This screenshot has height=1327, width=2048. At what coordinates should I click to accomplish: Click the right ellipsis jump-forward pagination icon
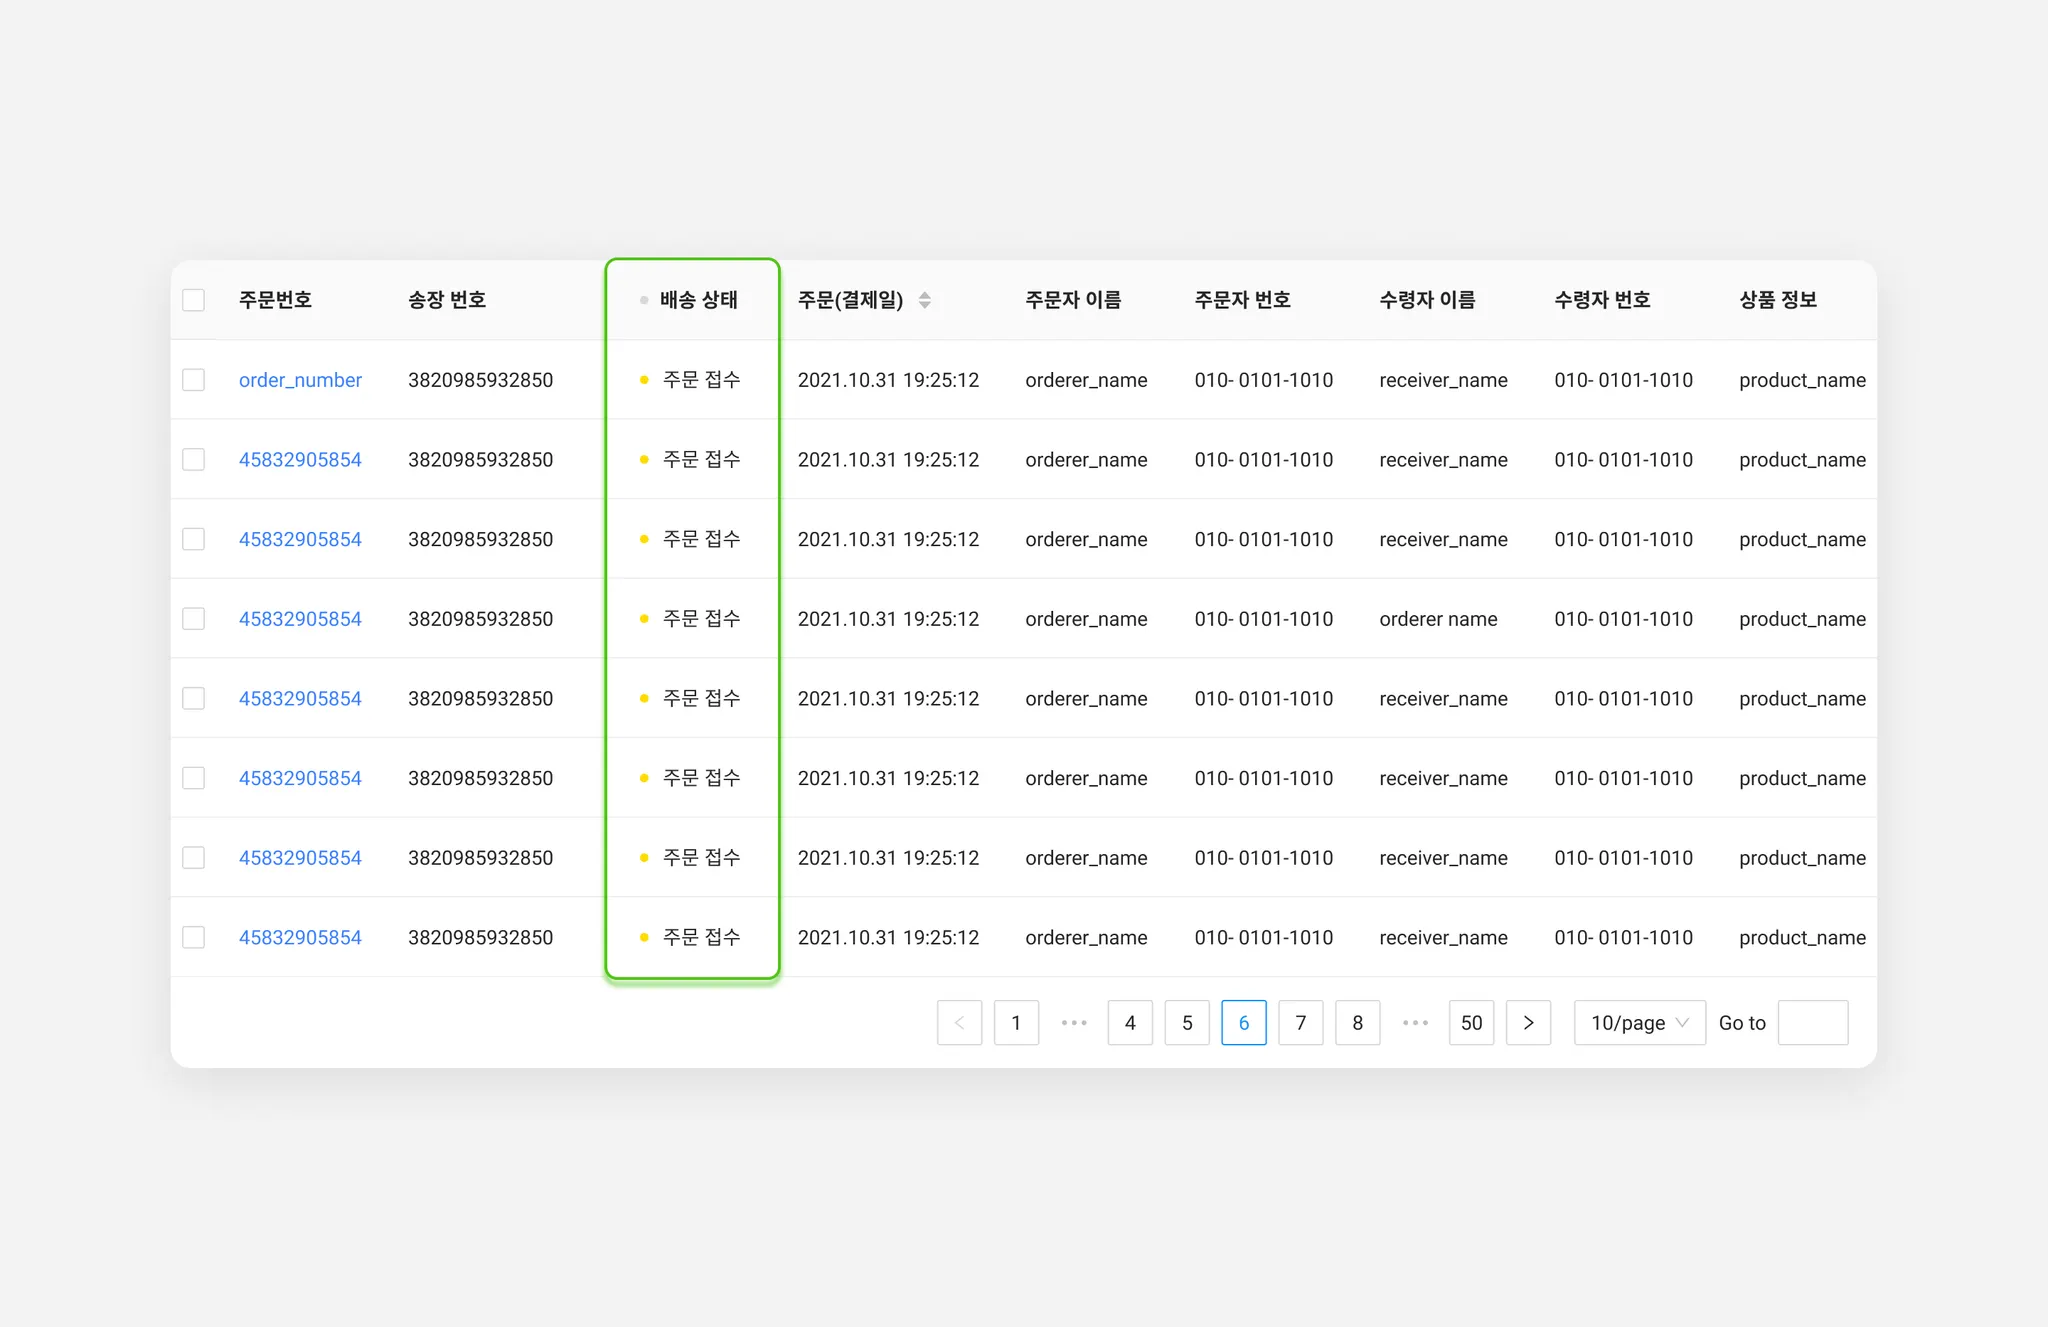click(x=1415, y=1022)
